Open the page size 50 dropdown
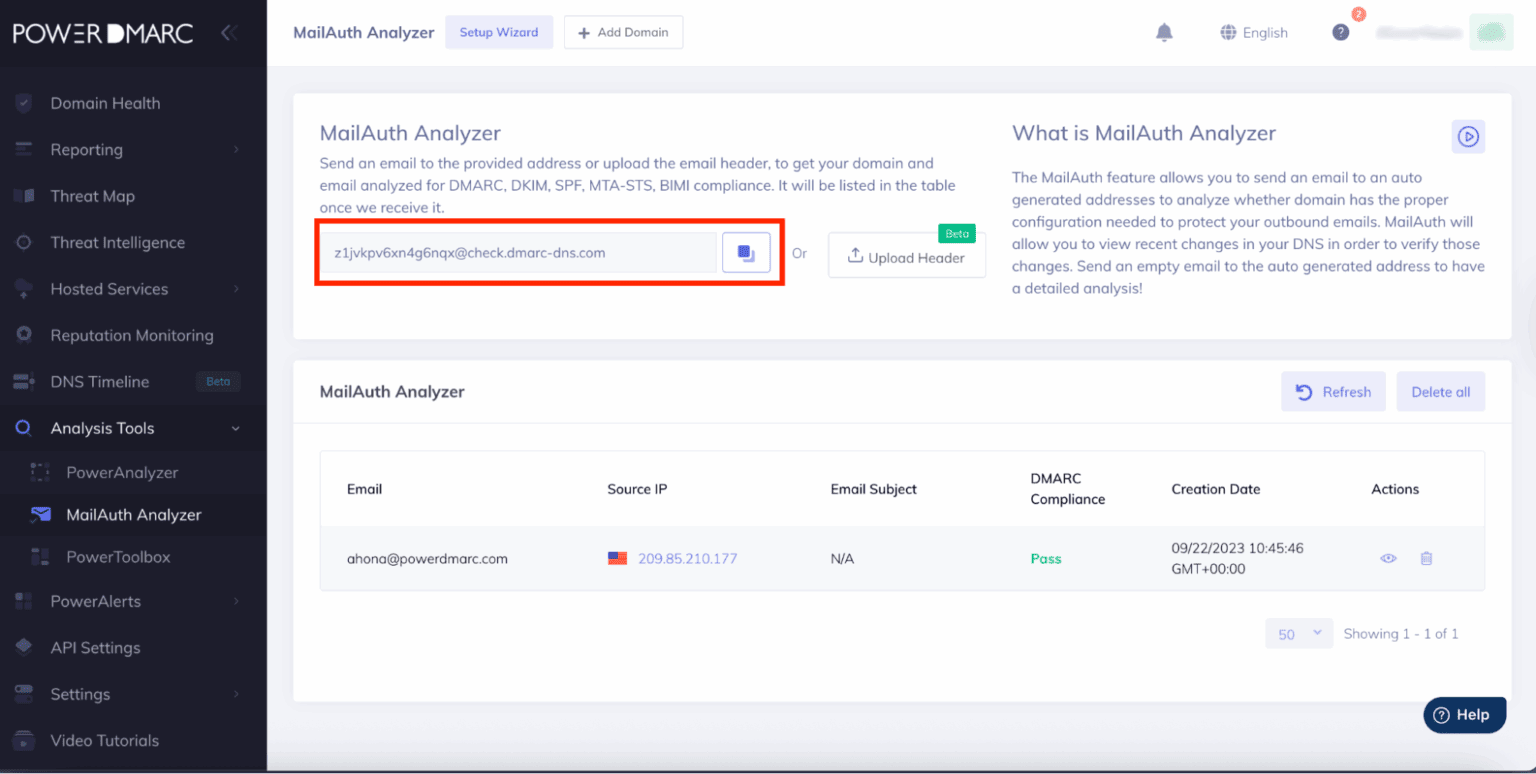Viewport: 1536px width, 774px height. [x=1298, y=633]
